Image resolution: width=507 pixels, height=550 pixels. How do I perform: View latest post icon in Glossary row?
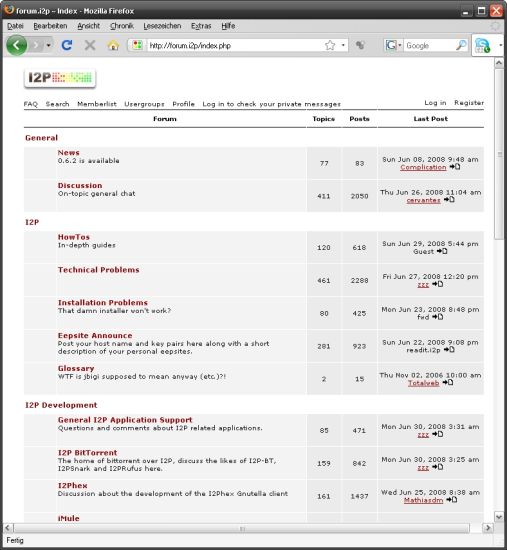point(448,383)
